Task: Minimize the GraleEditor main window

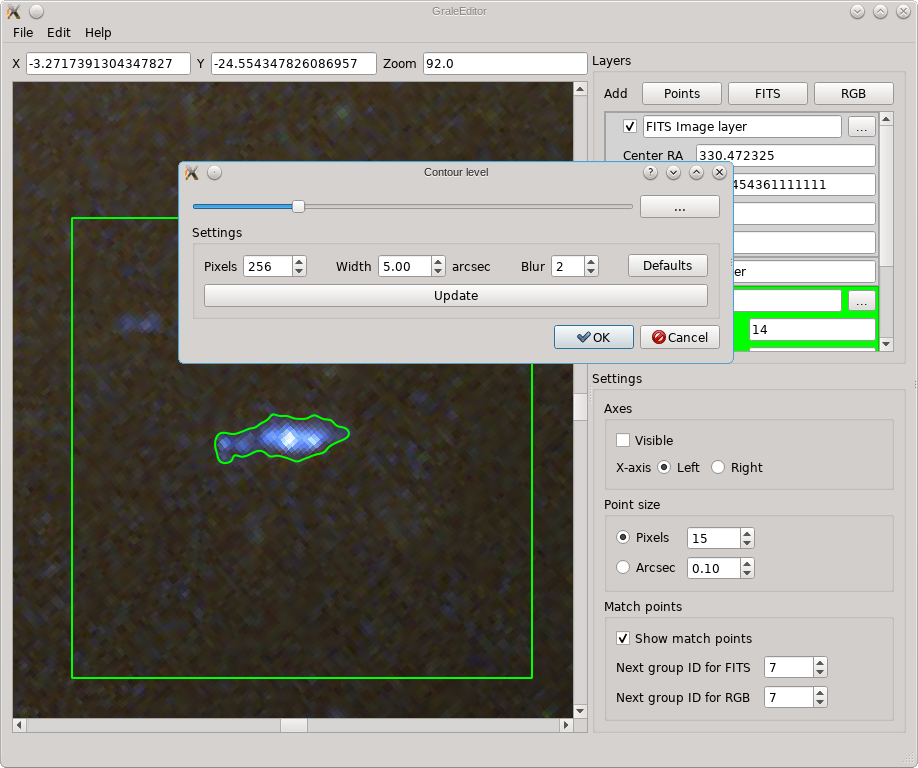Action: point(858,11)
